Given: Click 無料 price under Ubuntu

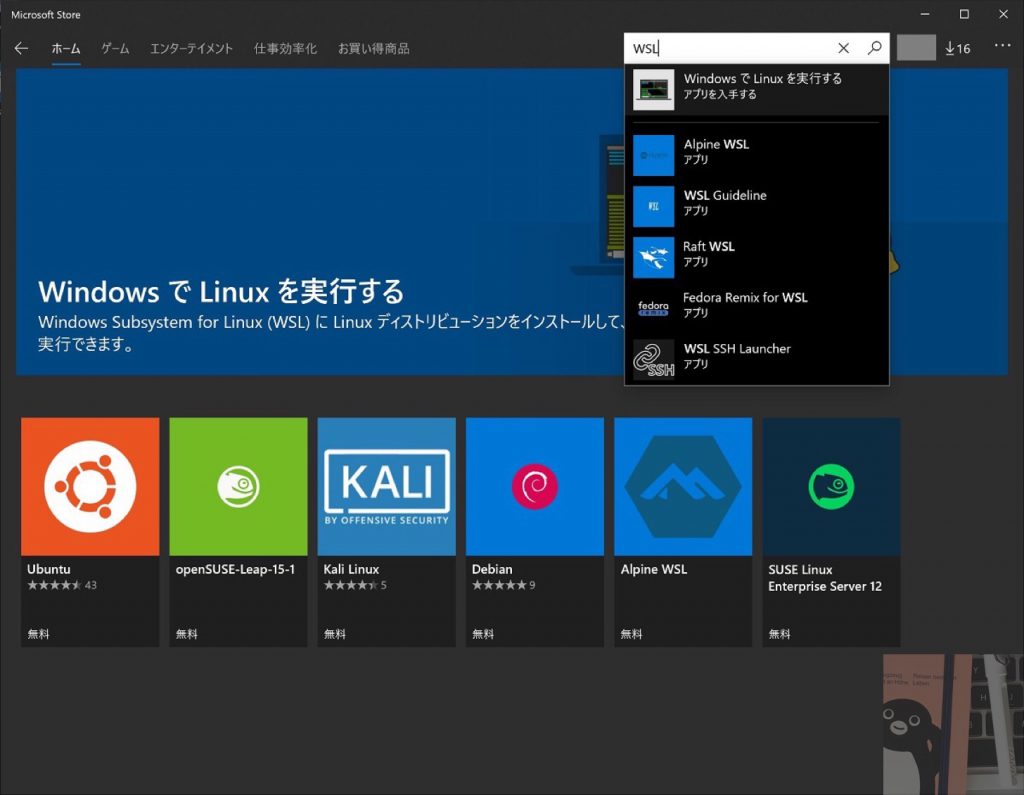Looking at the screenshot, I should 39,634.
